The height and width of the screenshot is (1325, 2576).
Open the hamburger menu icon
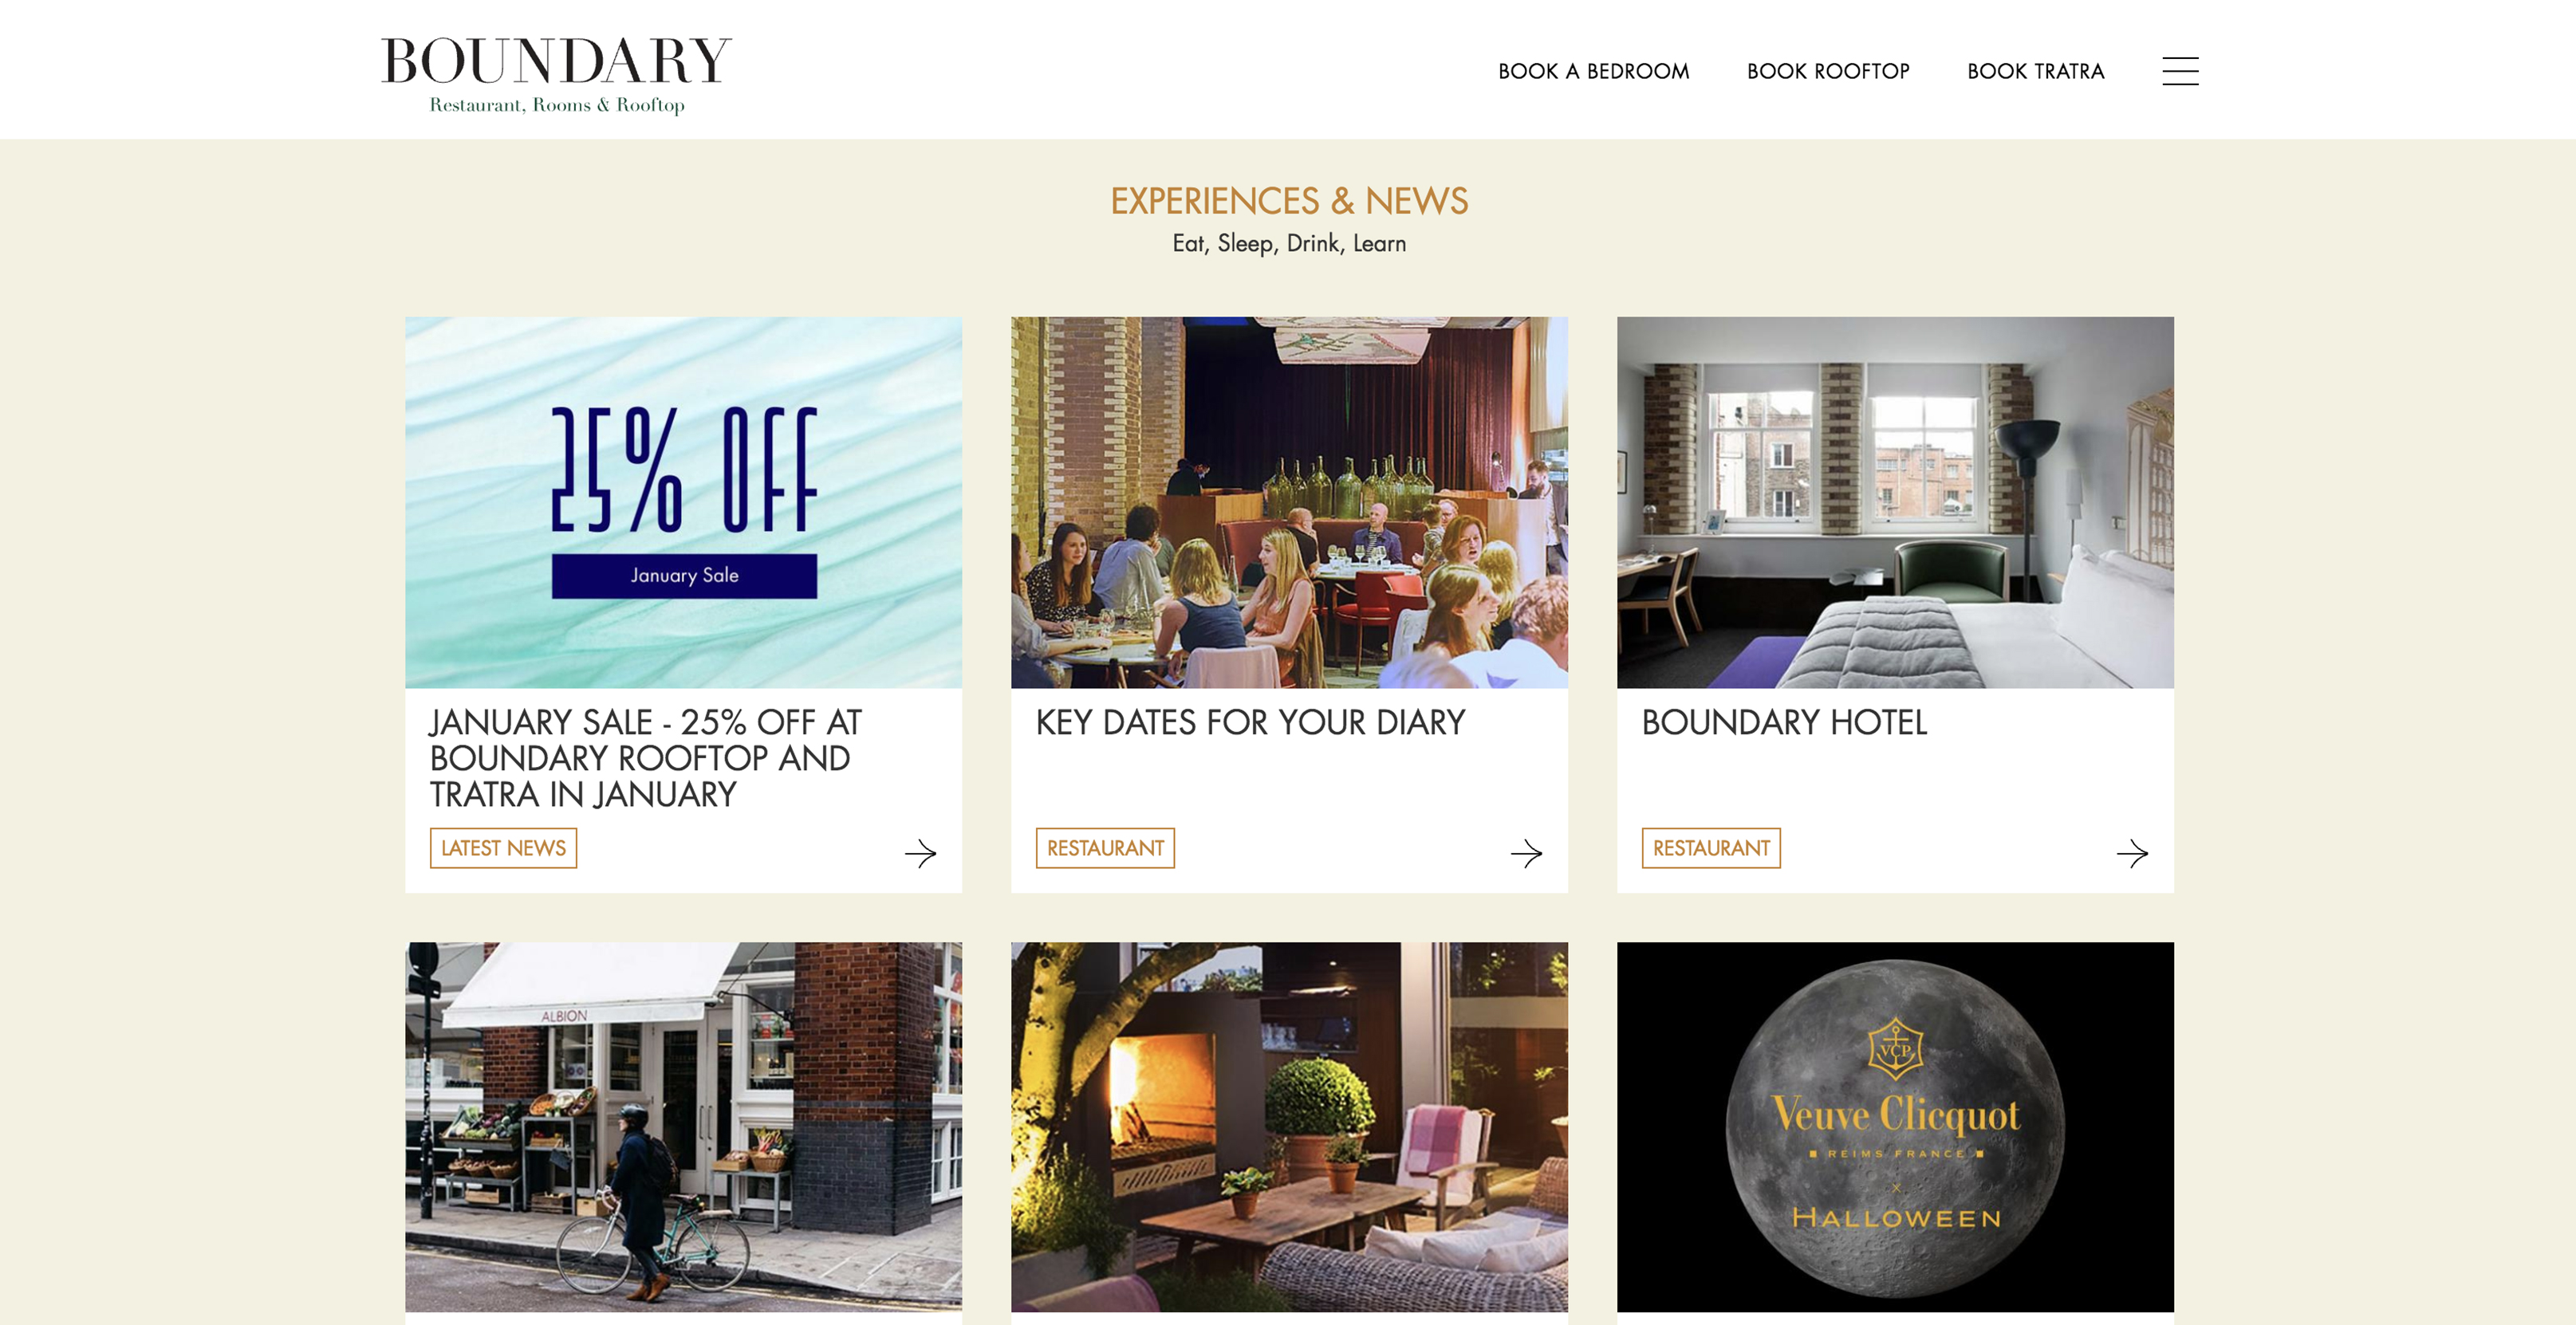[x=2180, y=71]
